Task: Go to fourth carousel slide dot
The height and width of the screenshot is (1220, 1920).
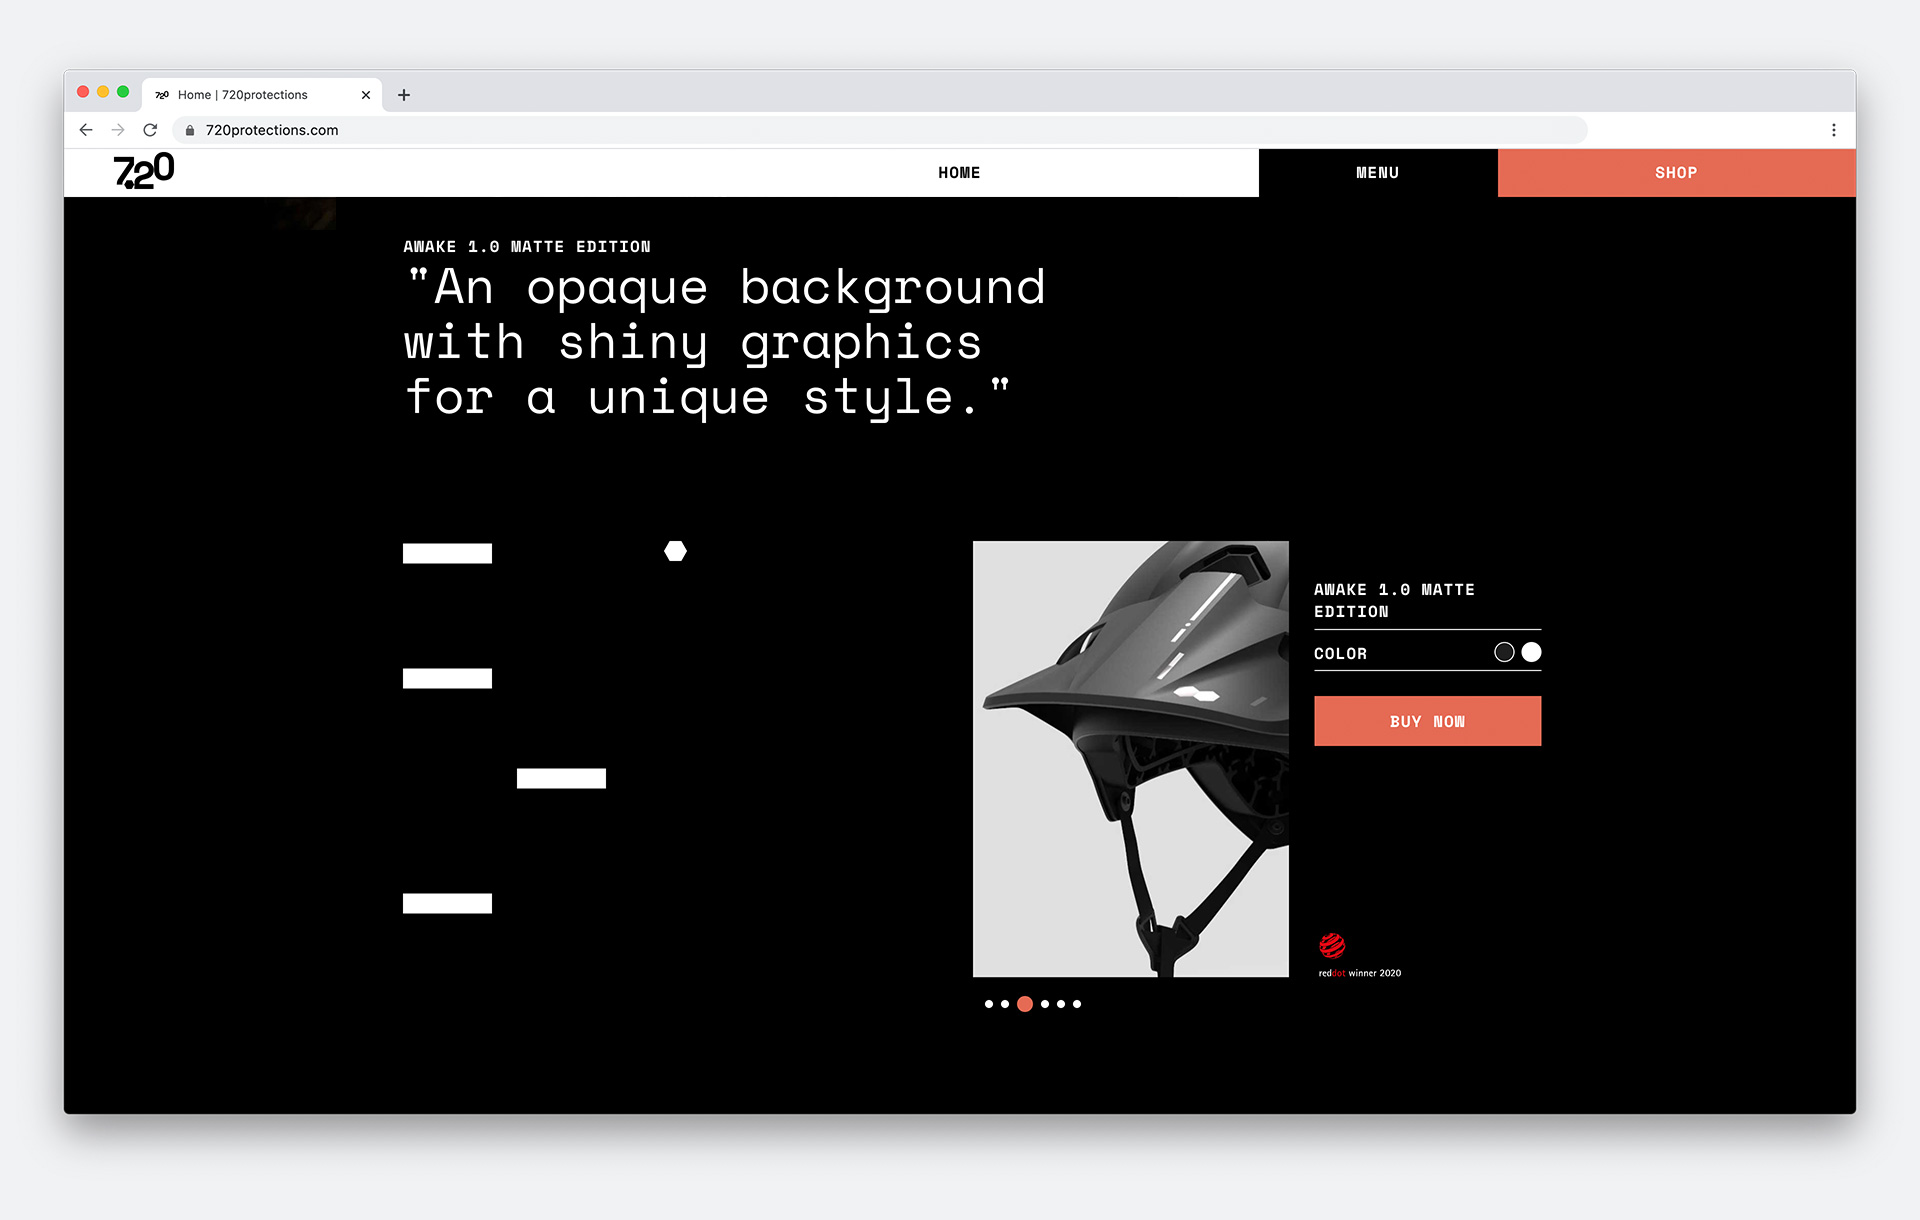Action: [1045, 1004]
